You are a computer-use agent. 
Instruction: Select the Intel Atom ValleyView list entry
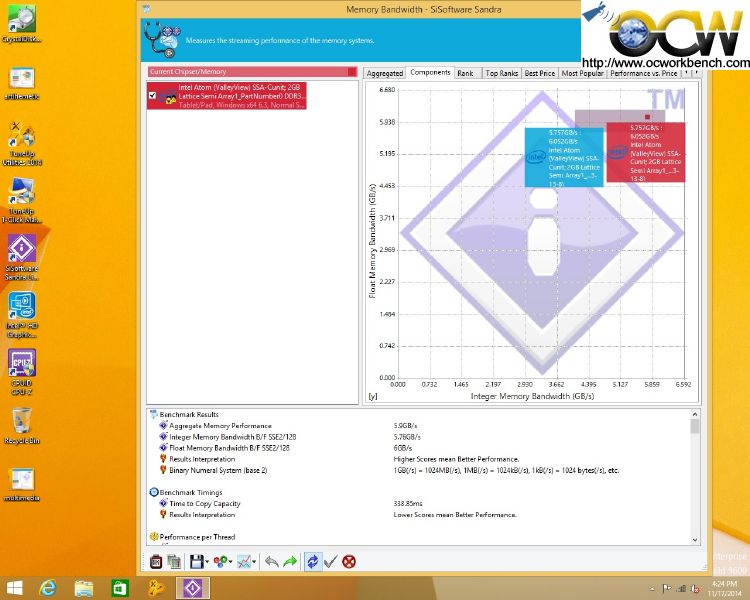tap(227, 96)
